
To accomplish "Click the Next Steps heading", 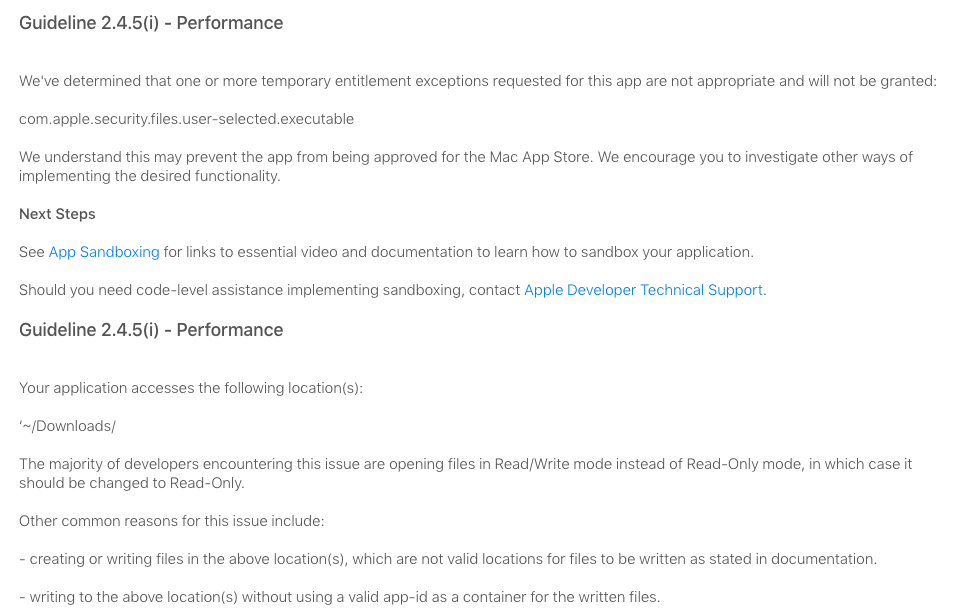I will coord(57,214).
